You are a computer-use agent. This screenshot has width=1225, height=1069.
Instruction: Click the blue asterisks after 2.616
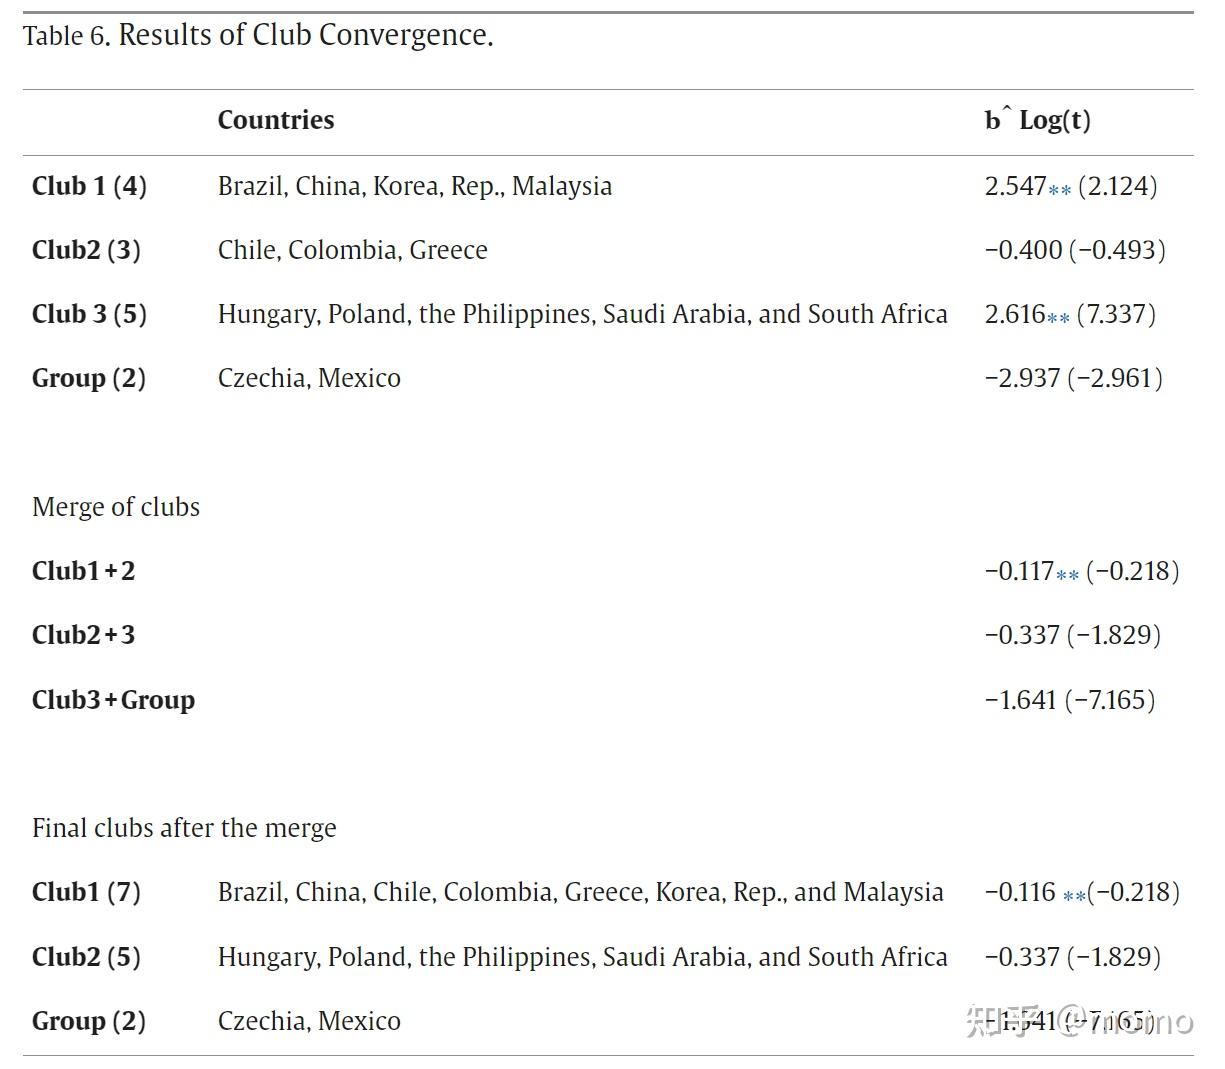[x=1059, y=318]
